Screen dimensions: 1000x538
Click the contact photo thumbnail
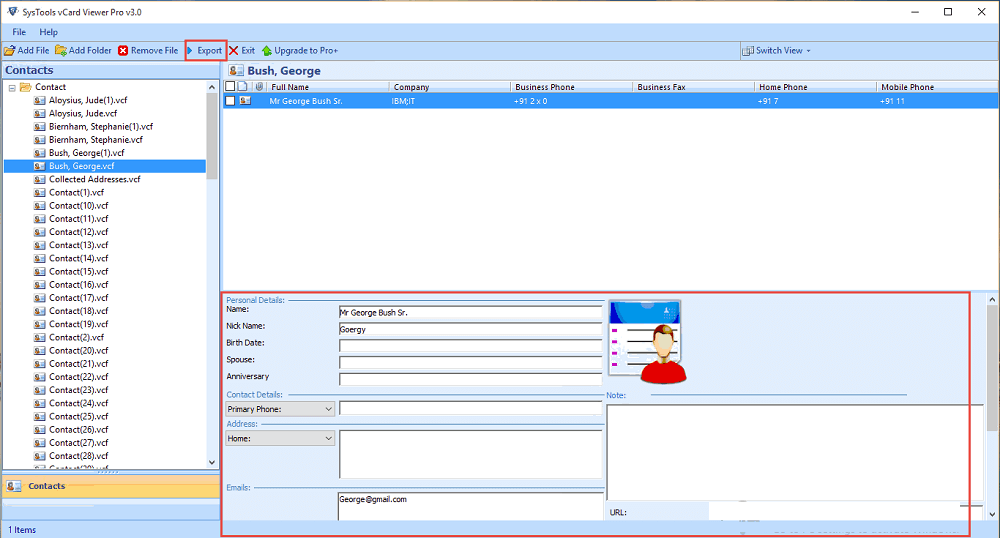point(648,342)
